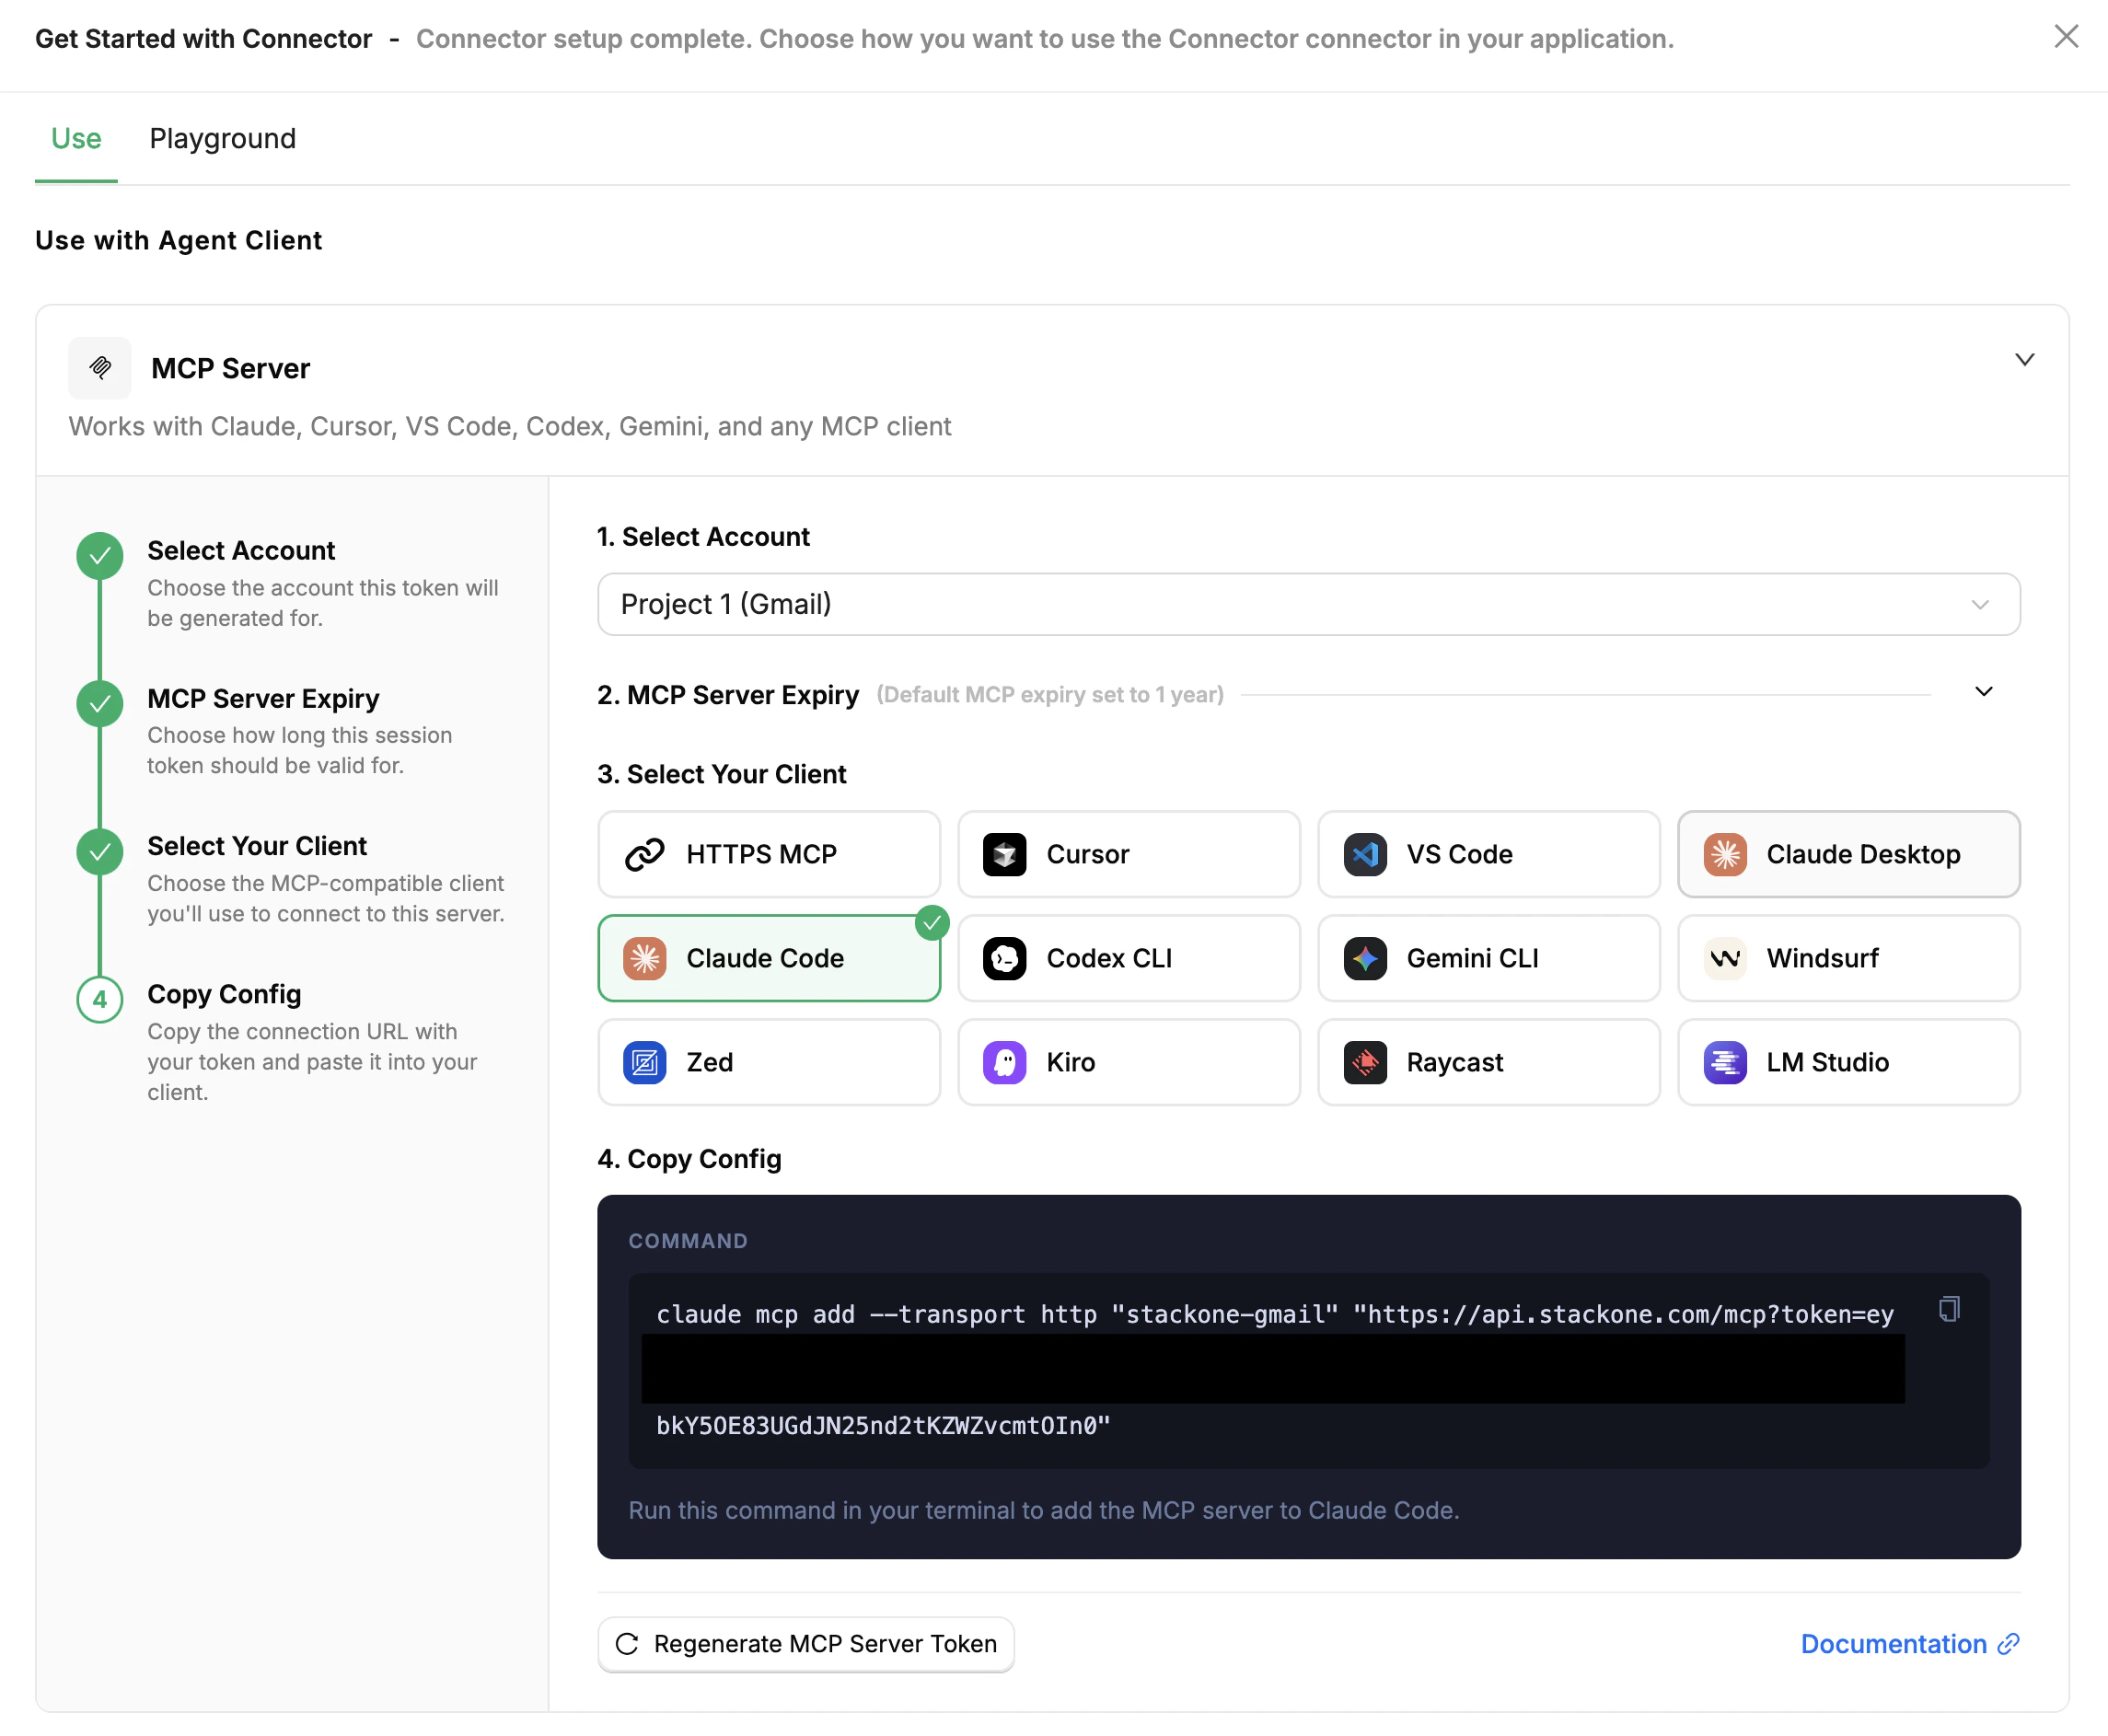Screen dimensions: 2108x1736
Task: Click the Zed logo icon
Action: (x=645, y=1062)
